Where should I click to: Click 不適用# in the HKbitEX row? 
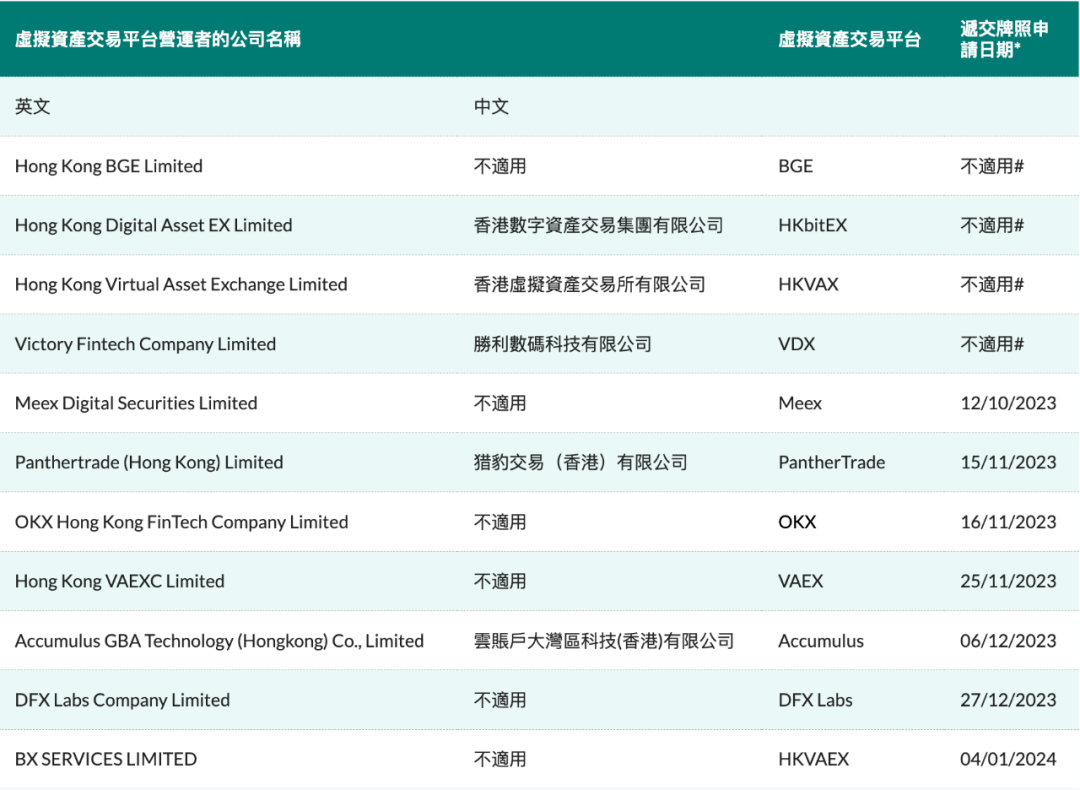pos(993,225)
